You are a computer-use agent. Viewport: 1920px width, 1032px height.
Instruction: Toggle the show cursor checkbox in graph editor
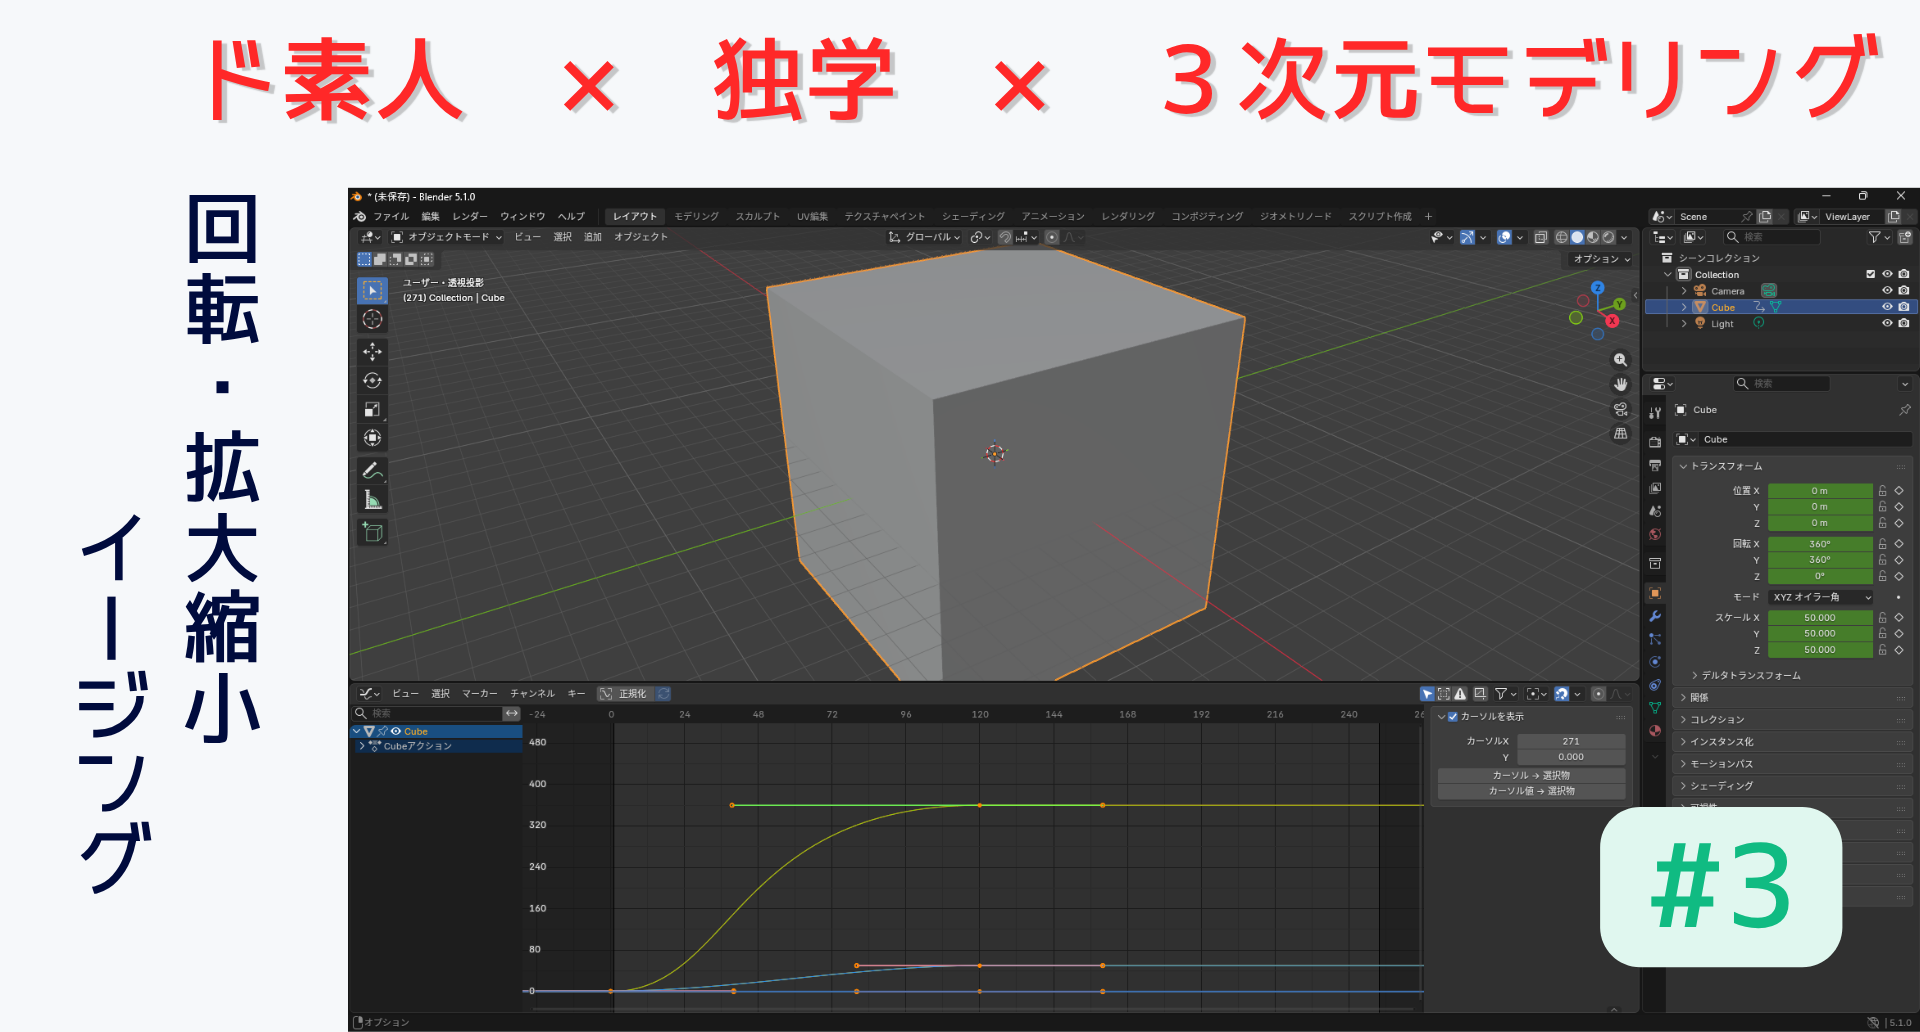click(x=1453, y=717)
